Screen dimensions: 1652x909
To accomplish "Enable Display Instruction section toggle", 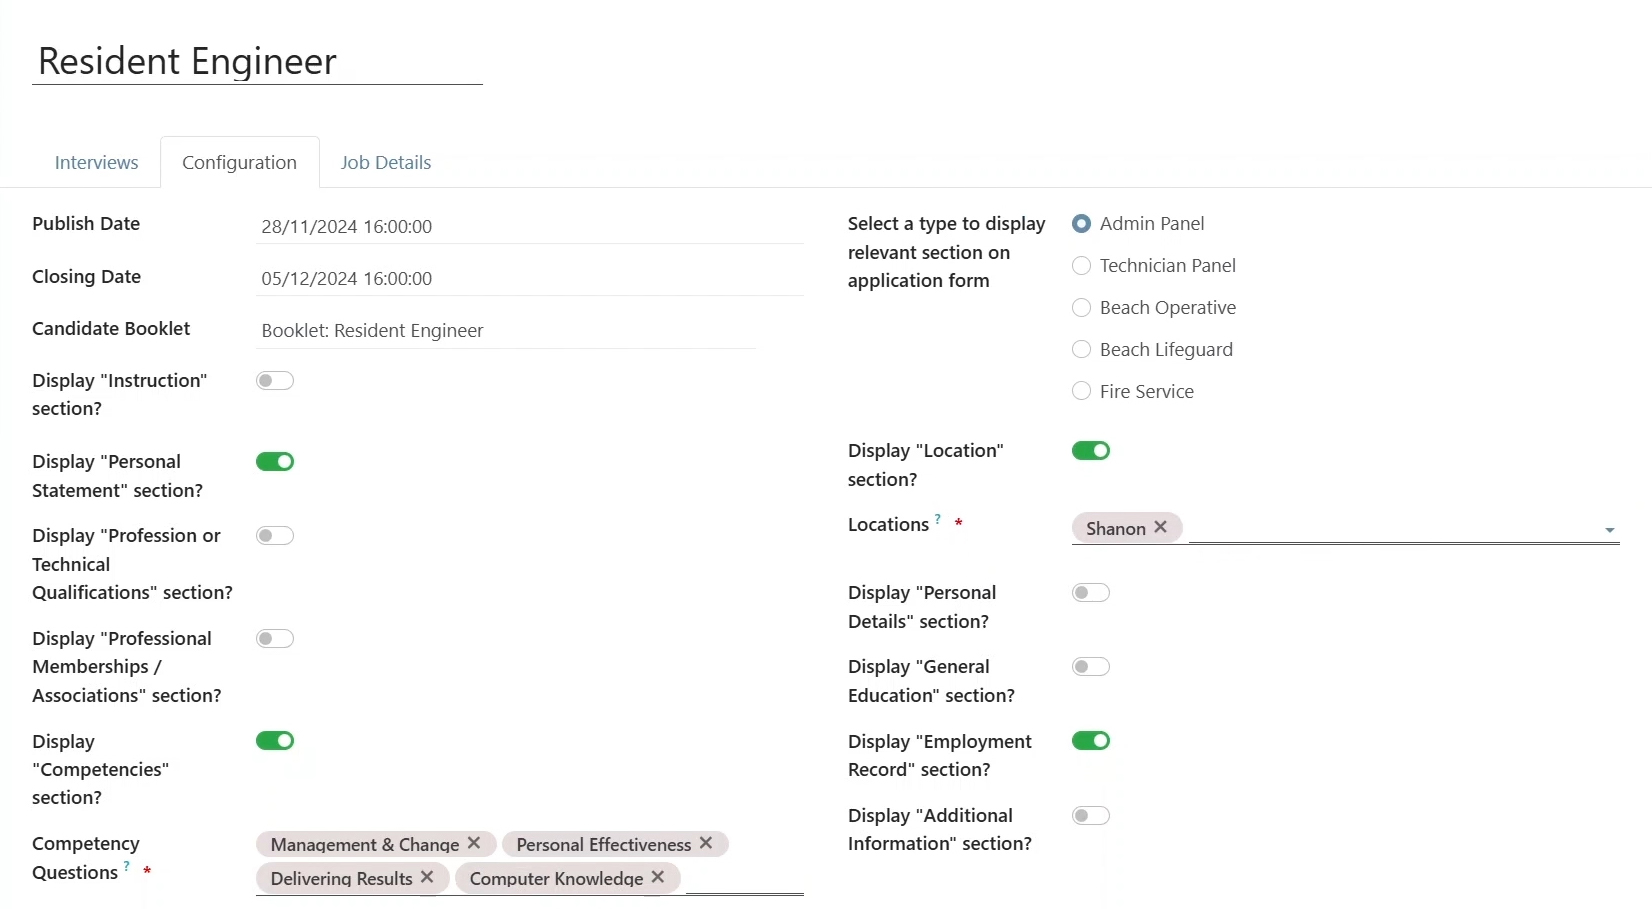I will coord(275,381).
